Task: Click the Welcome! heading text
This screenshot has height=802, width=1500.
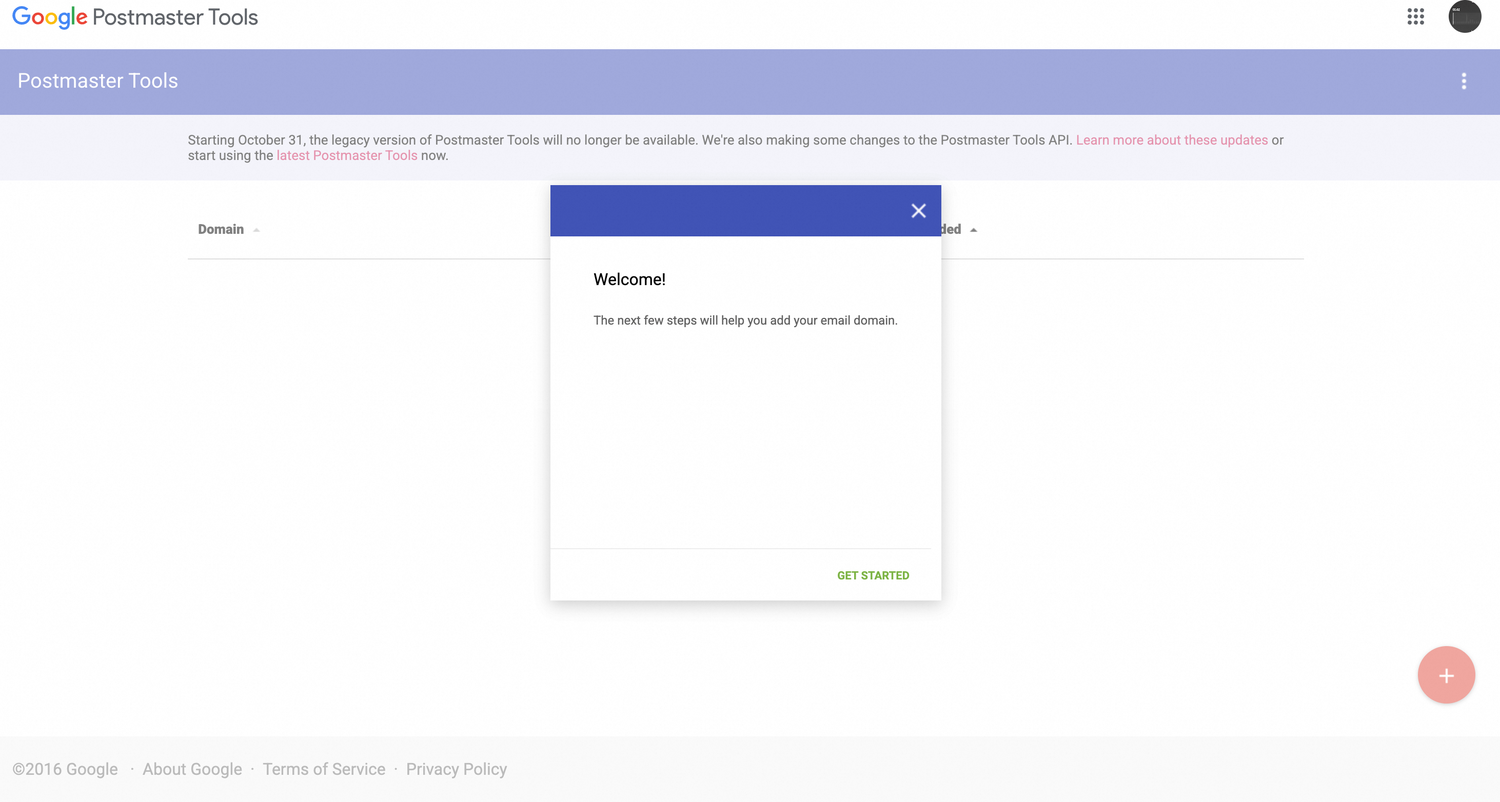Action: pyautogui.click(x=629, y=279)
